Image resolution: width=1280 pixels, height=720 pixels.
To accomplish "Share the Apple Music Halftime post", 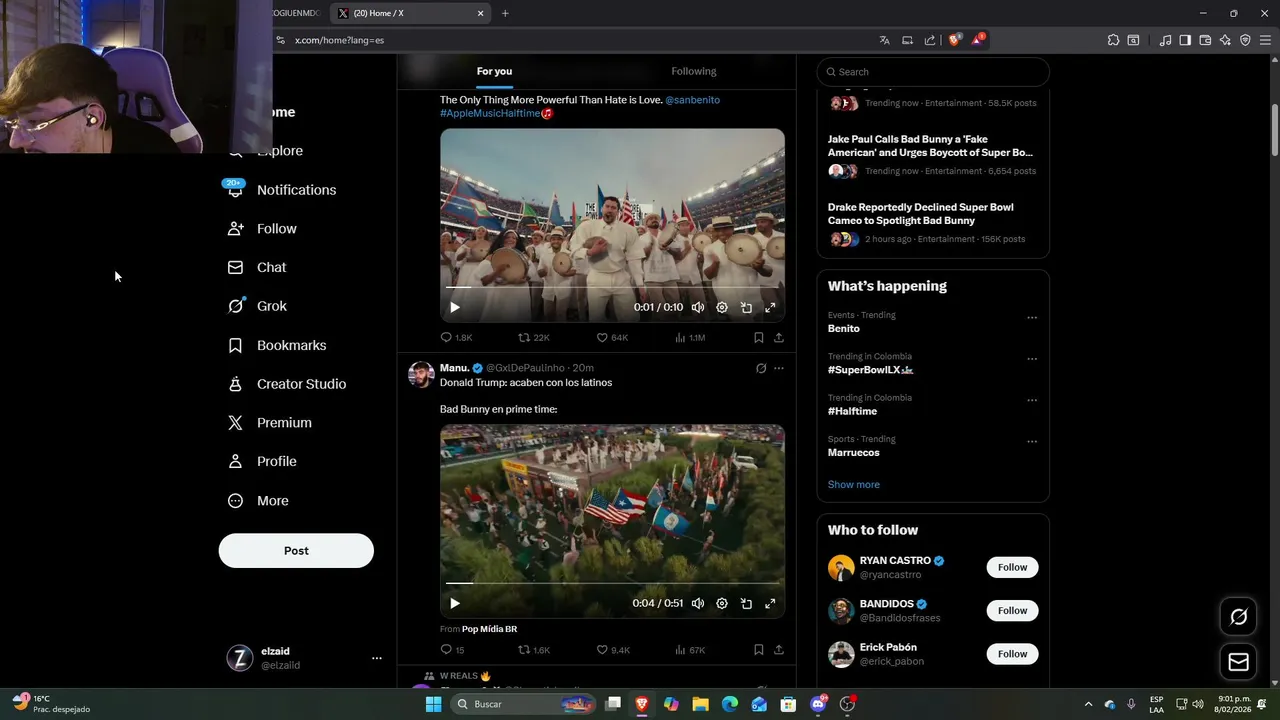I will pyautogui.click(x=779, y=338).
